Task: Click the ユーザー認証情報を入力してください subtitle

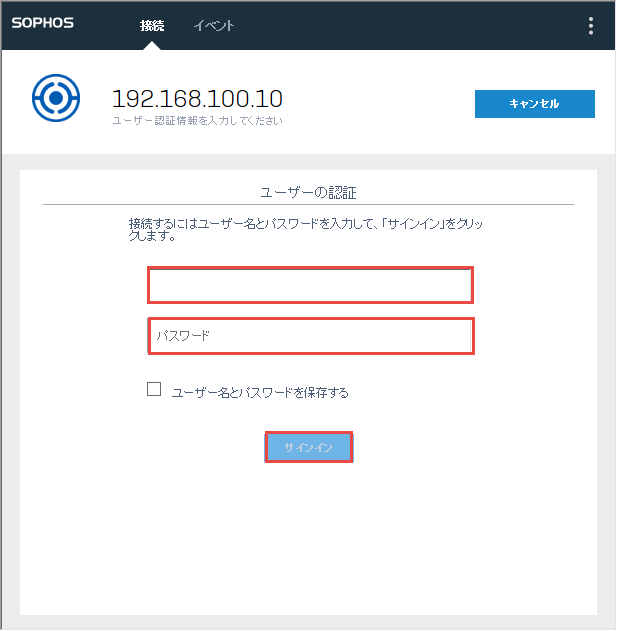Action: [197, 121]
